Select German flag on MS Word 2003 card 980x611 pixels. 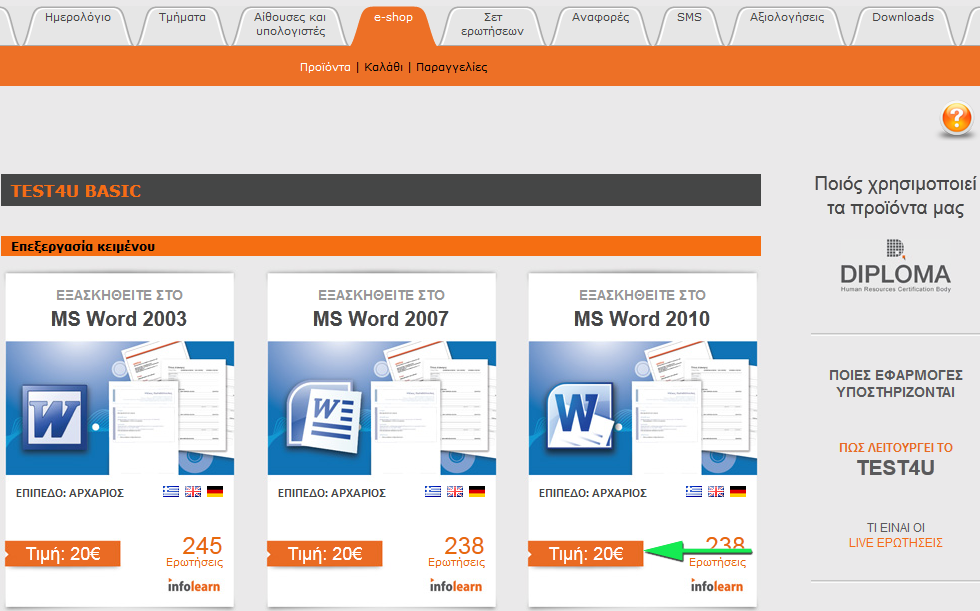tap(215, 492)
